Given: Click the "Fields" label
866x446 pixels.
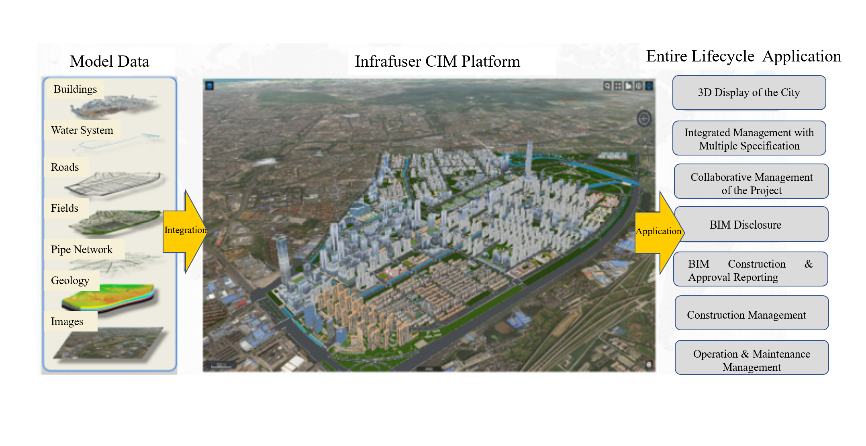Looking at the screenshot, I should 64,209.
